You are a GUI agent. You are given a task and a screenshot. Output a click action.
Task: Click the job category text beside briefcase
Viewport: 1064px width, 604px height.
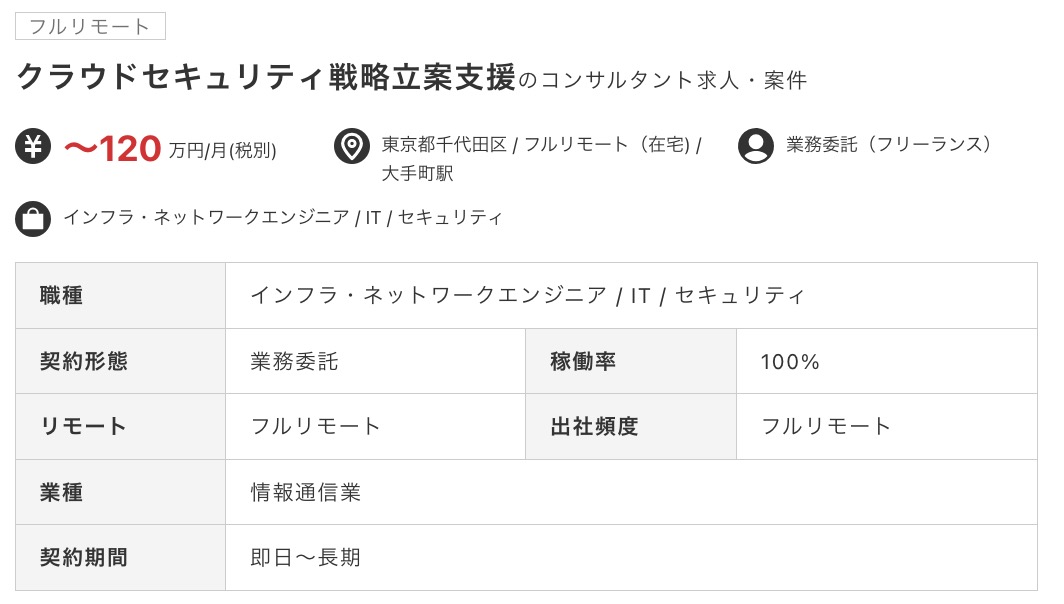coord(283,218)
